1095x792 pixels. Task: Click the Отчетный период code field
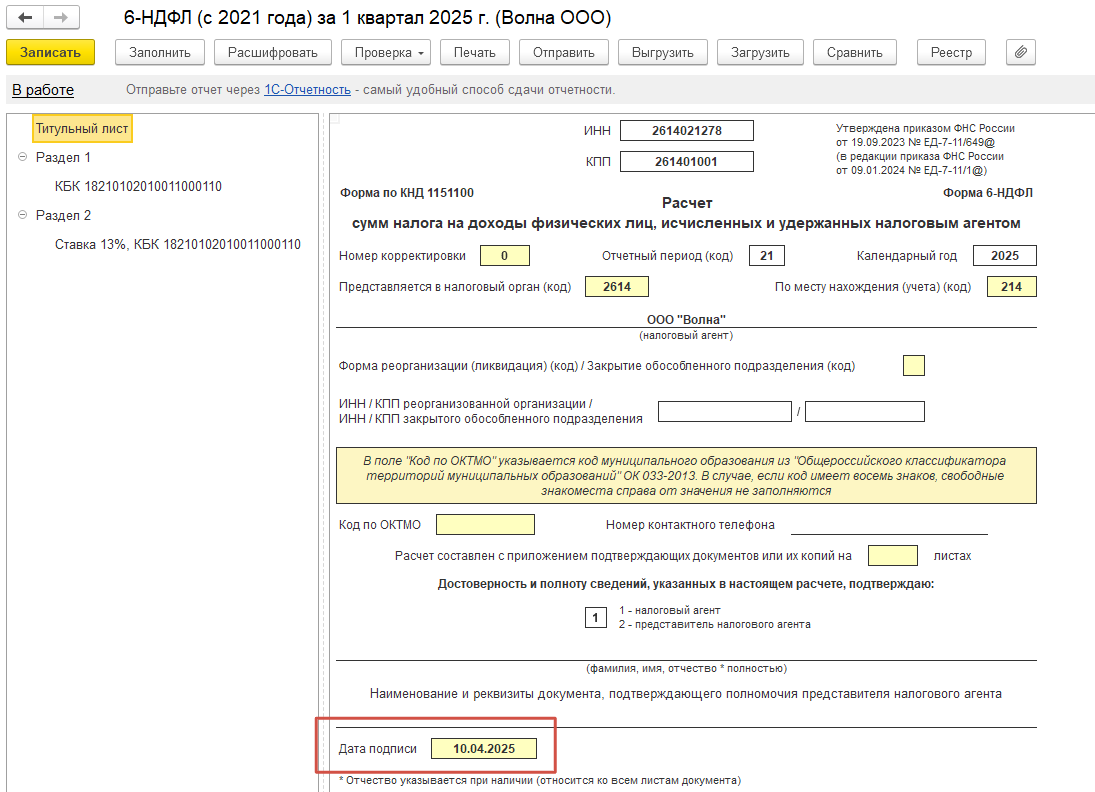click(x=767, y=256)
